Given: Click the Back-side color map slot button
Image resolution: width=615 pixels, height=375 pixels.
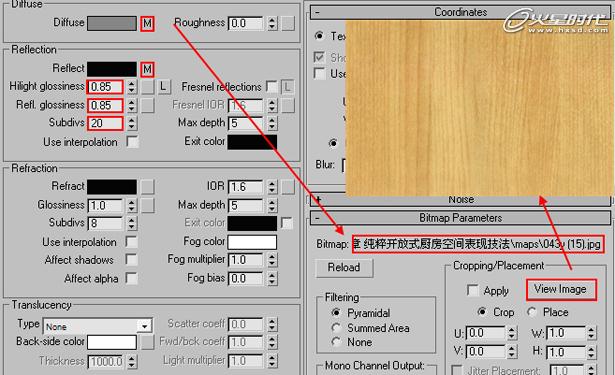Looking at the screenshot, I should click(x=147, y=342).
